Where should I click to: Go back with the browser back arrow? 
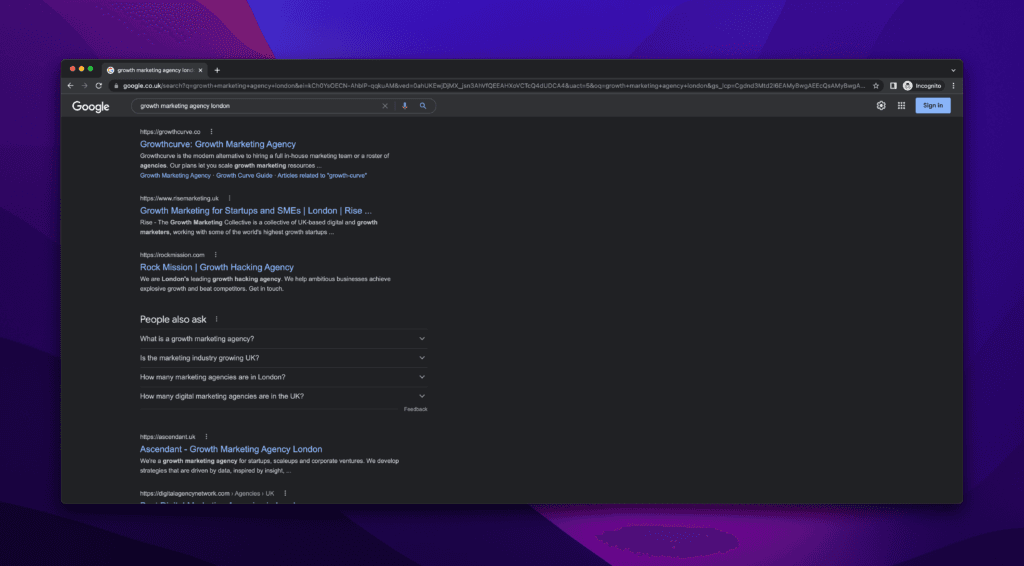pos(71,86)
